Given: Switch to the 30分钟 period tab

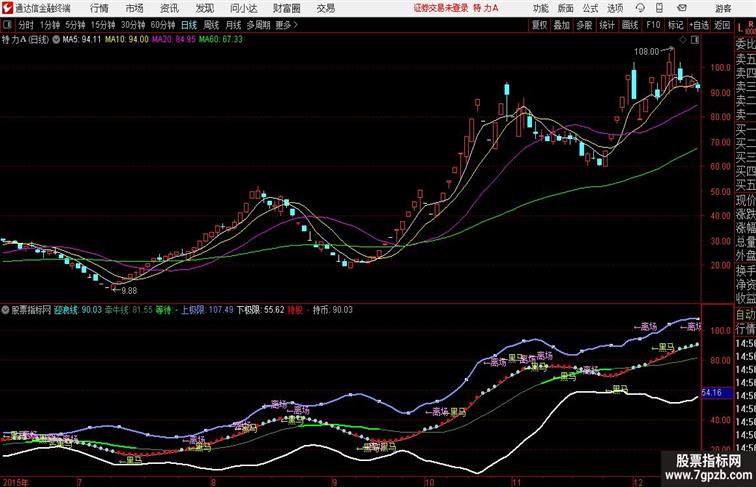Looking at the screenshot, I should (x=133, y=25).
